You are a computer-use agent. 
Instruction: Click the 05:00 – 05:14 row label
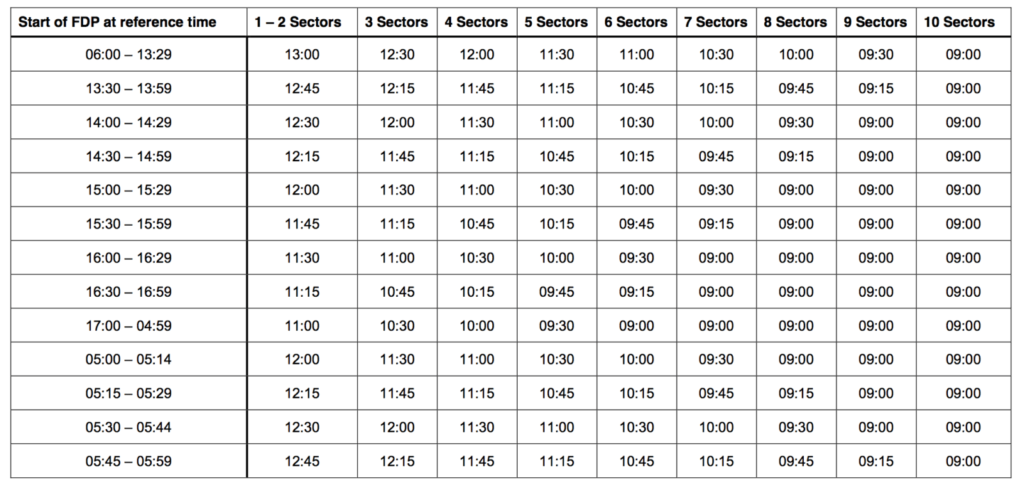(x=129, y=360)
